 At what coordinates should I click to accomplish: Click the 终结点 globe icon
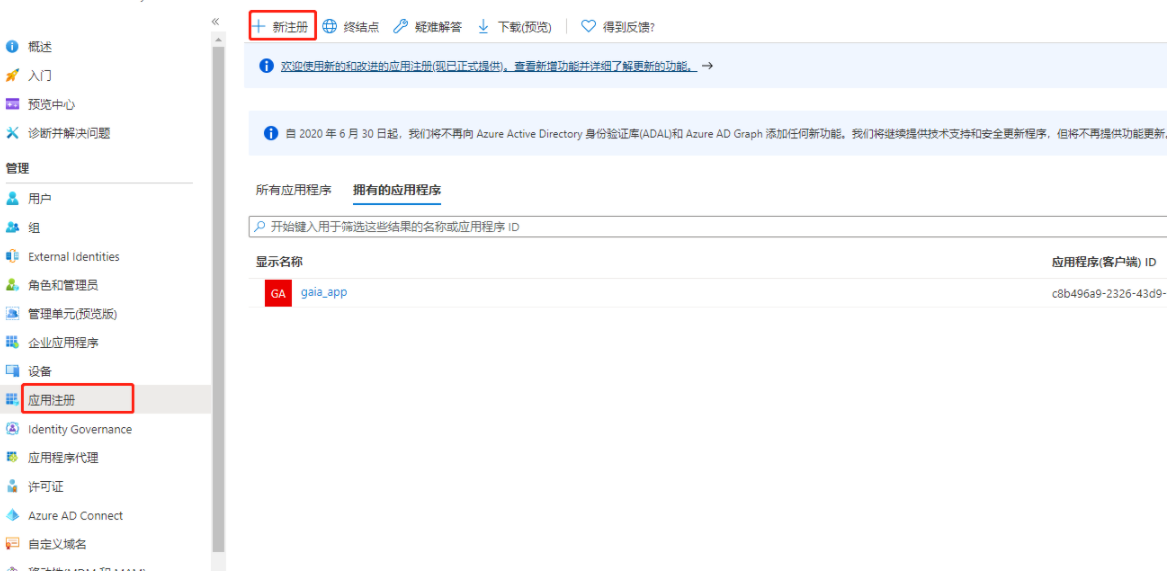tap(329, 27)
